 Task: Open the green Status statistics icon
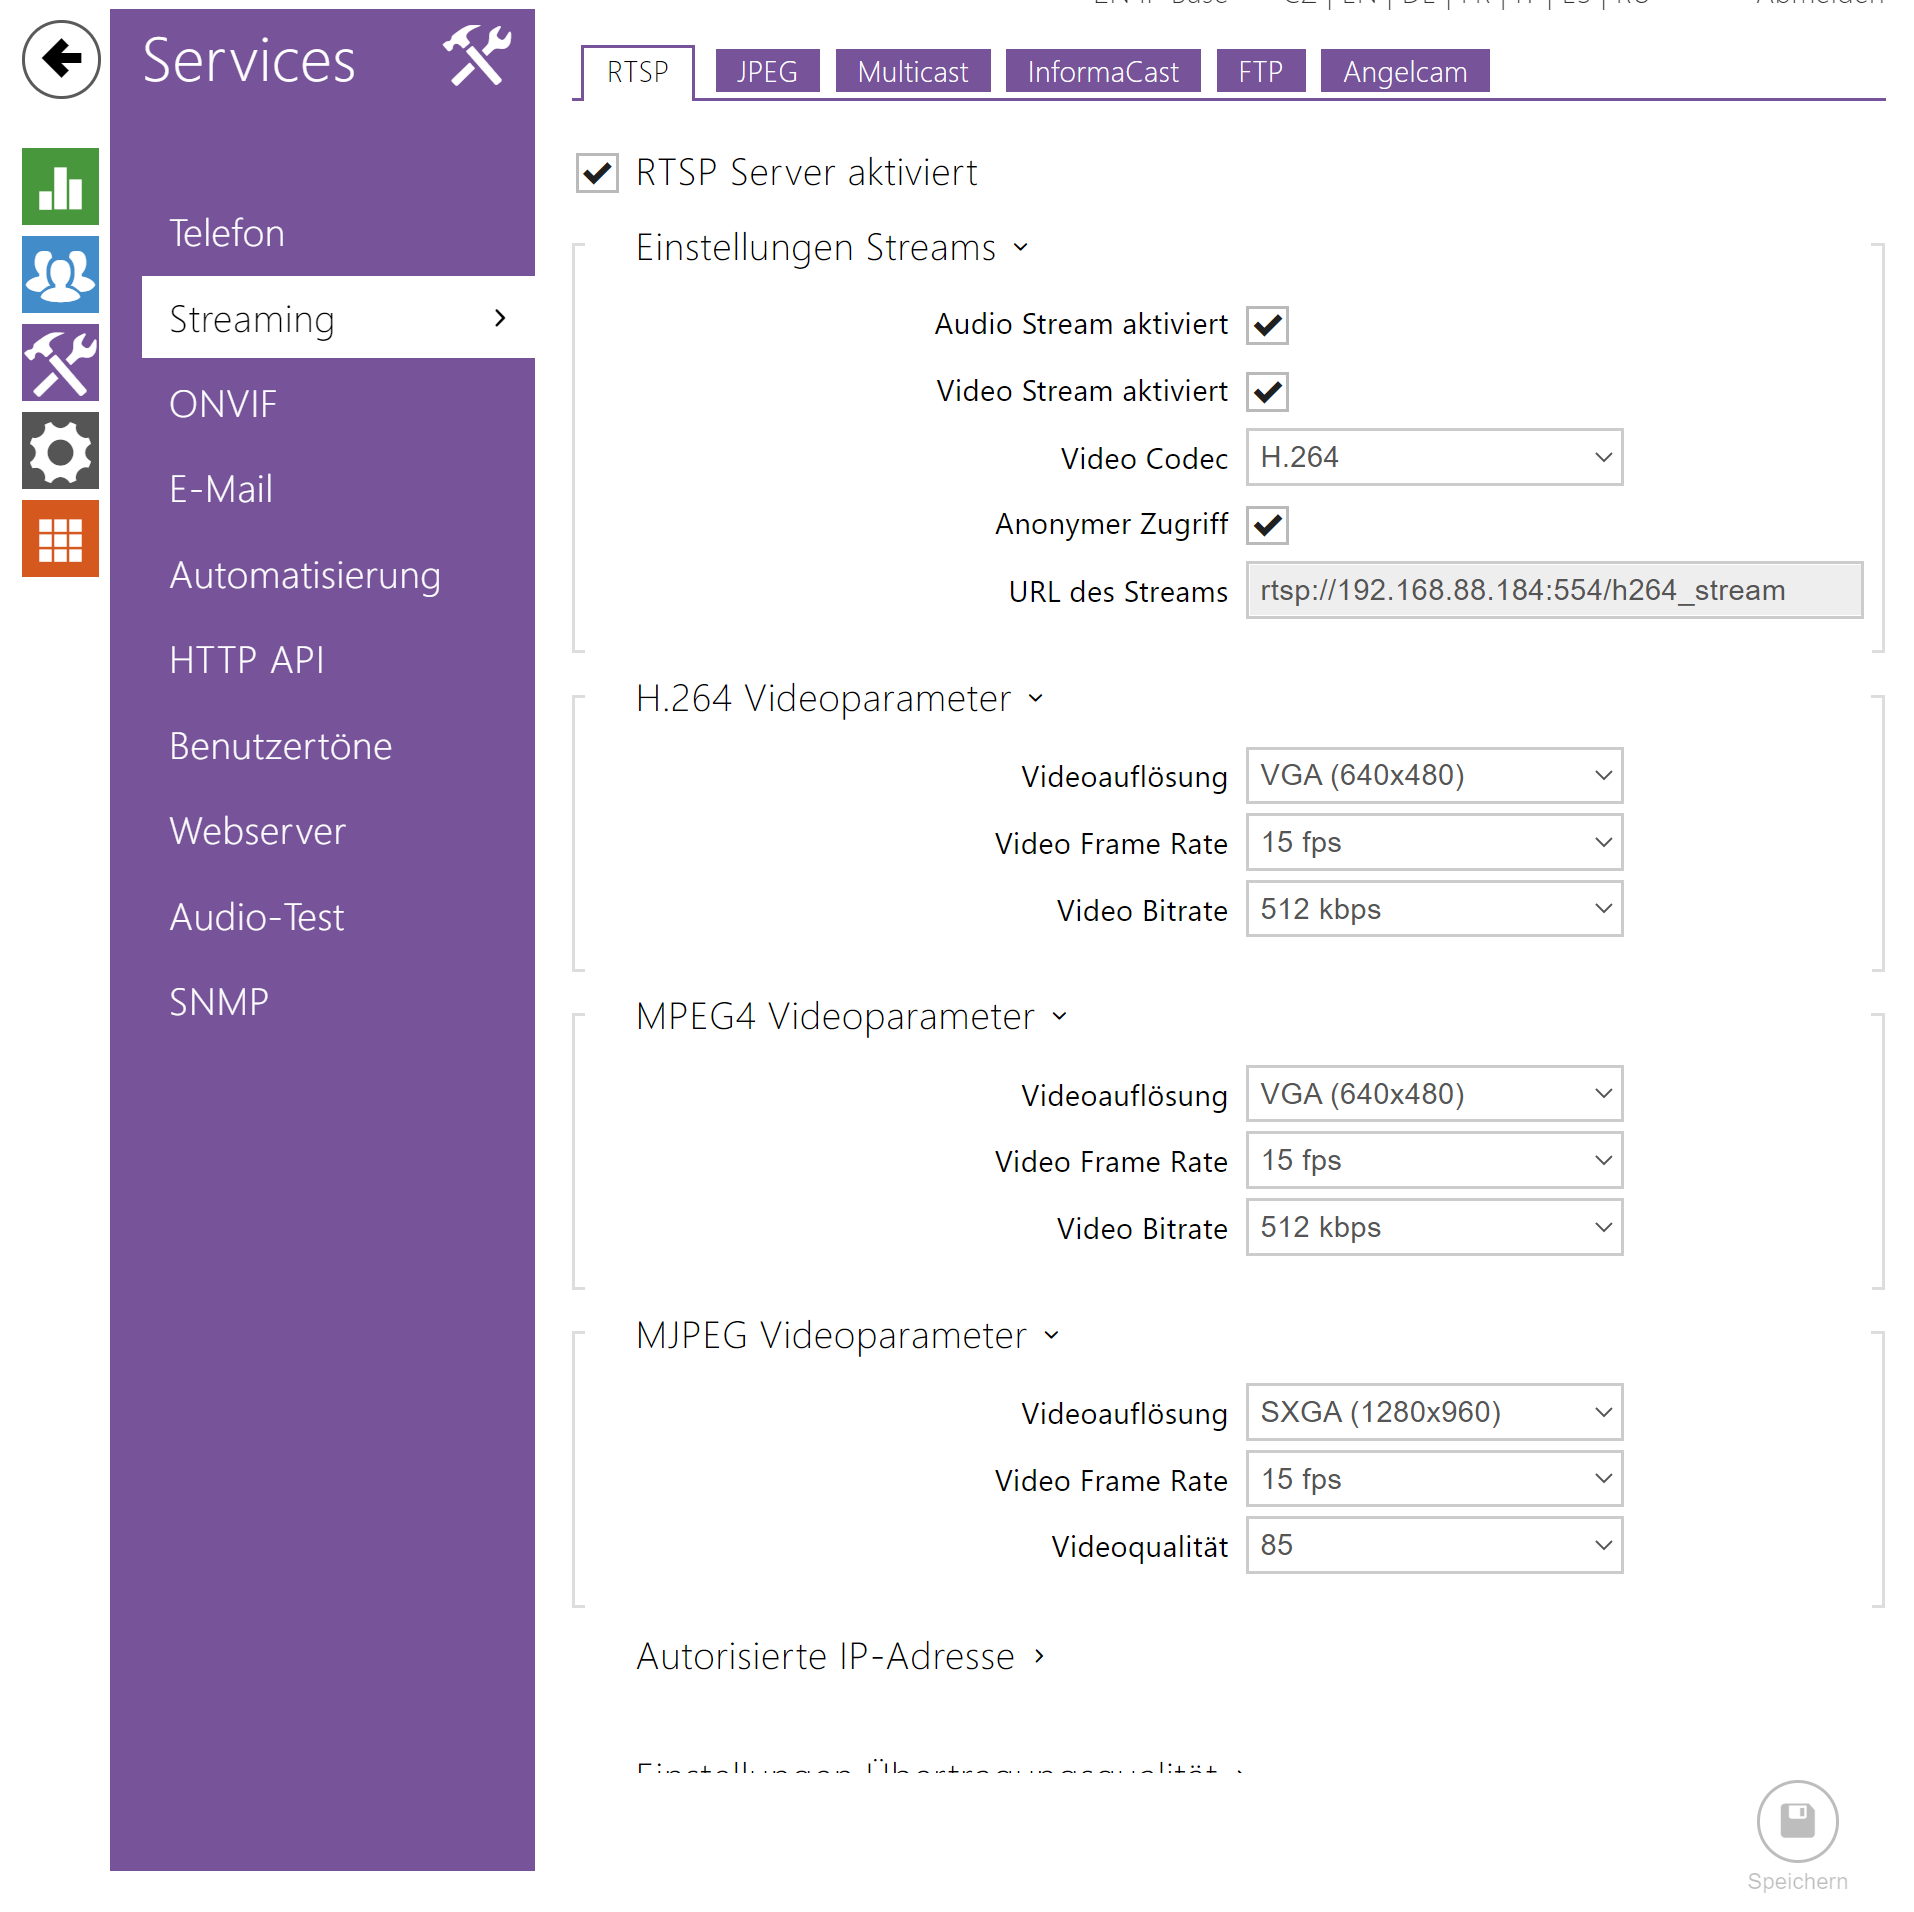(61, 187)
